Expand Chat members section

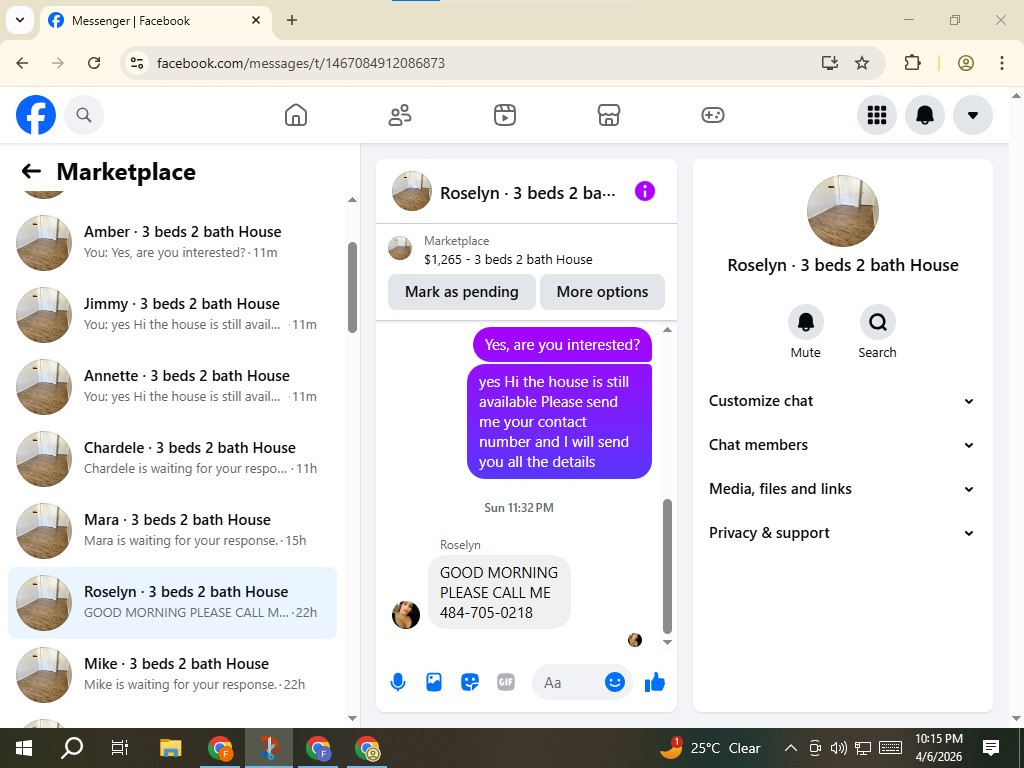click(842, 445)
